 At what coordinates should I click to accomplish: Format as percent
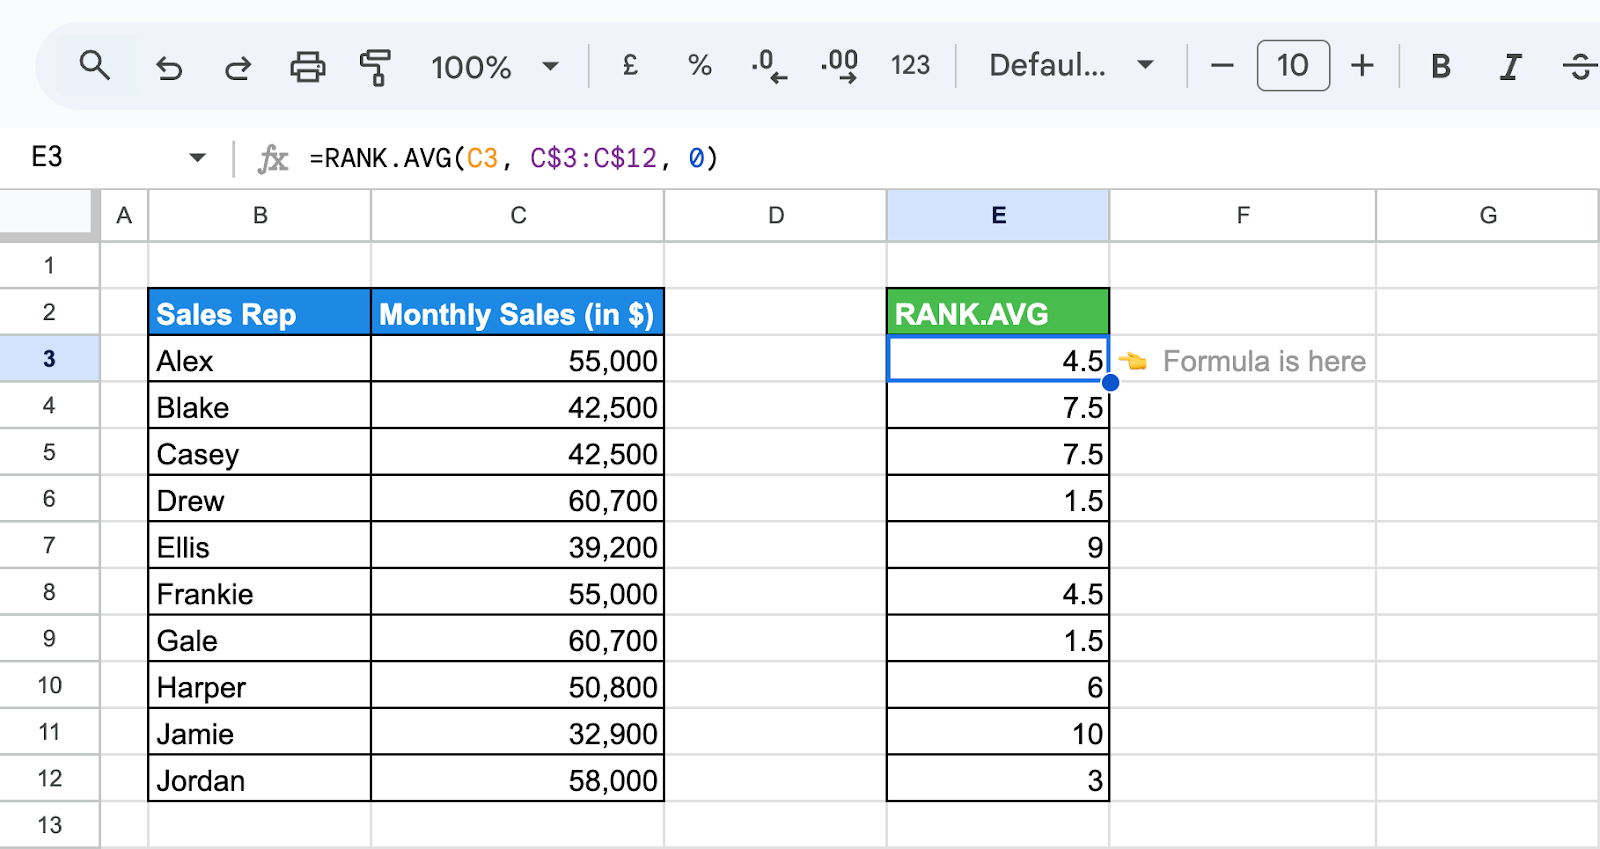click(x=700, y=66)
